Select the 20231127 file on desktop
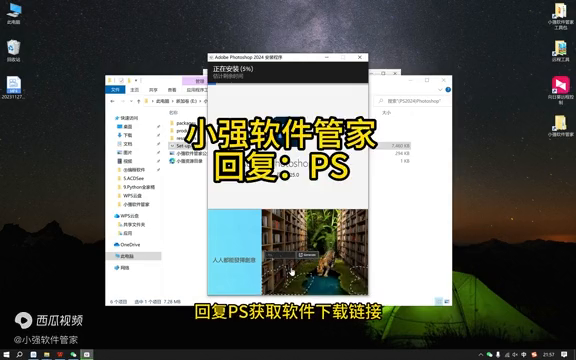This screenshot has height=360, width=576. pos(13,87)
